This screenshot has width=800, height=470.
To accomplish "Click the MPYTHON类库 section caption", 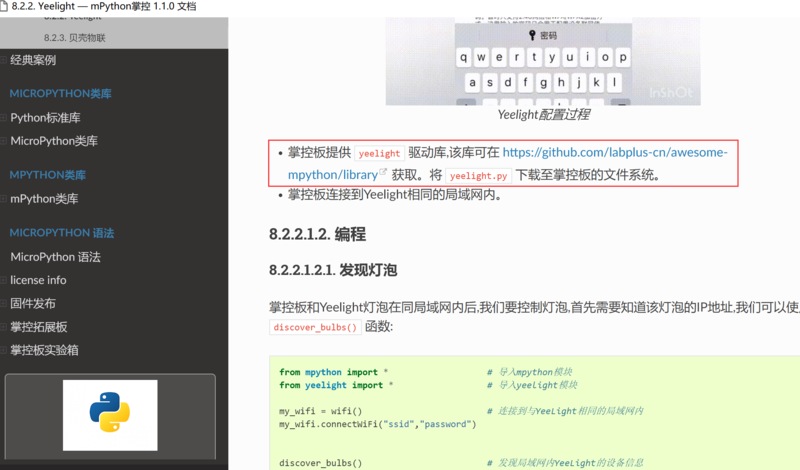I will click(x=47, y=175).
